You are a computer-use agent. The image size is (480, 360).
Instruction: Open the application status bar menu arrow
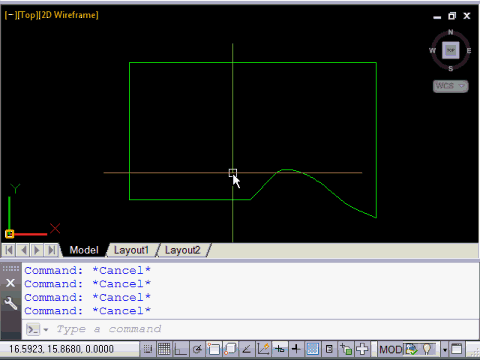[x=445, y=350]
